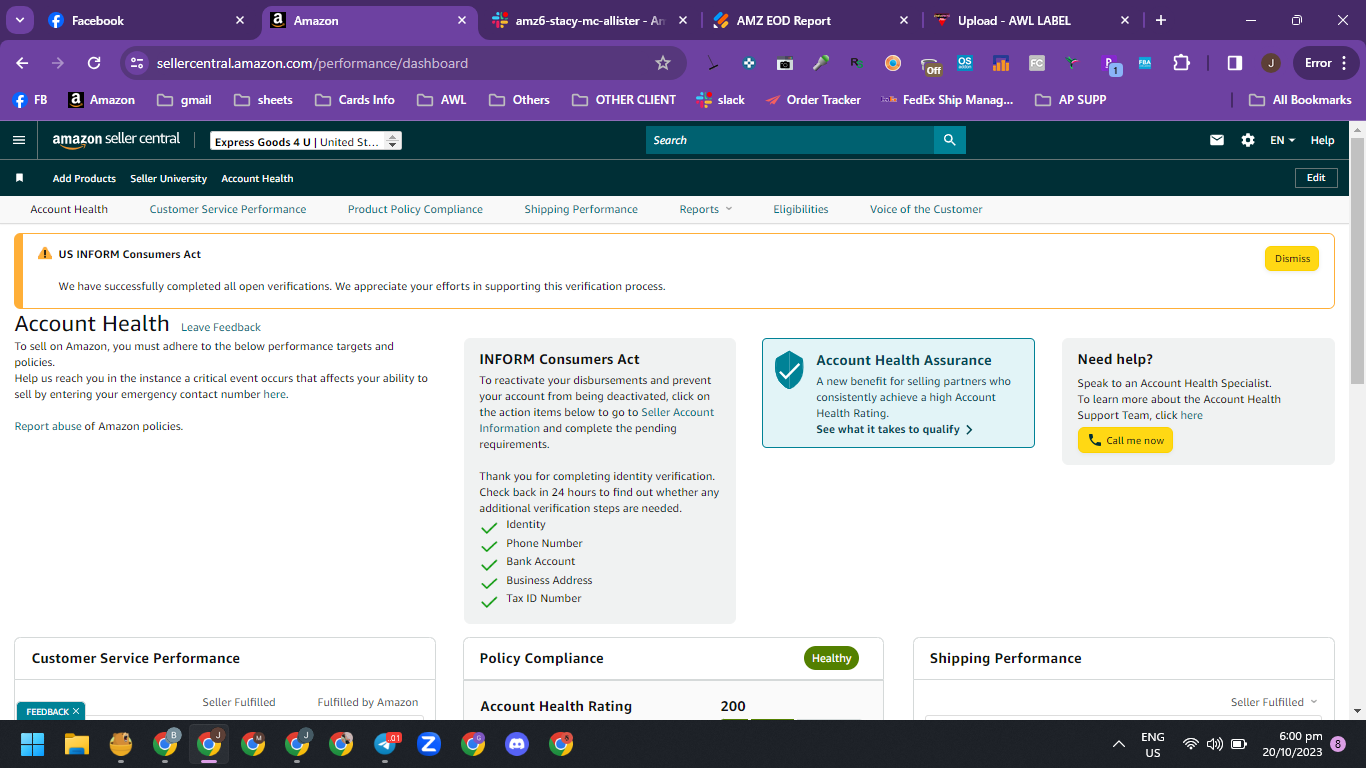Reload the page
Image resolution: width=1366 pixels, height=768 pixels.
(94, 63)
